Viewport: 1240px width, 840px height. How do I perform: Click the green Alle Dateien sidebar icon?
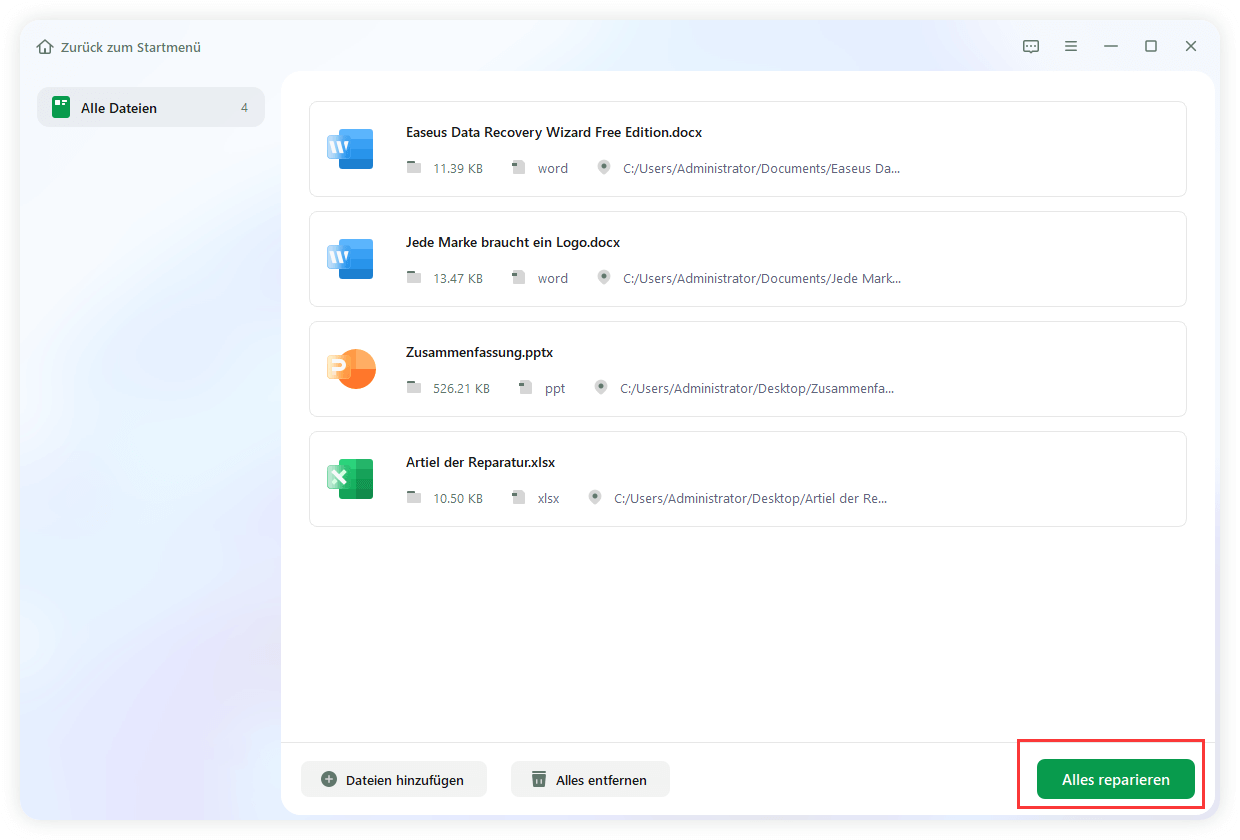(61, 107)
